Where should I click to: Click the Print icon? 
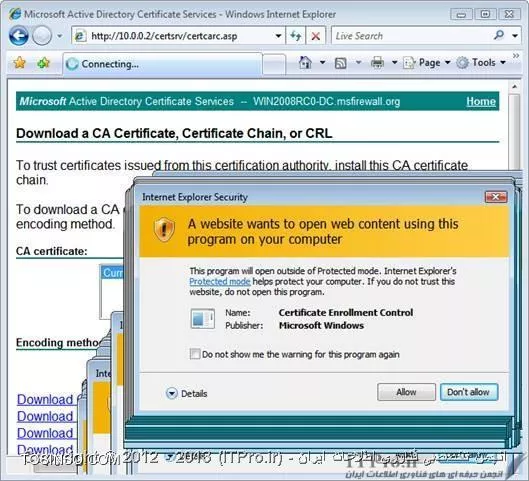point(377,63)
